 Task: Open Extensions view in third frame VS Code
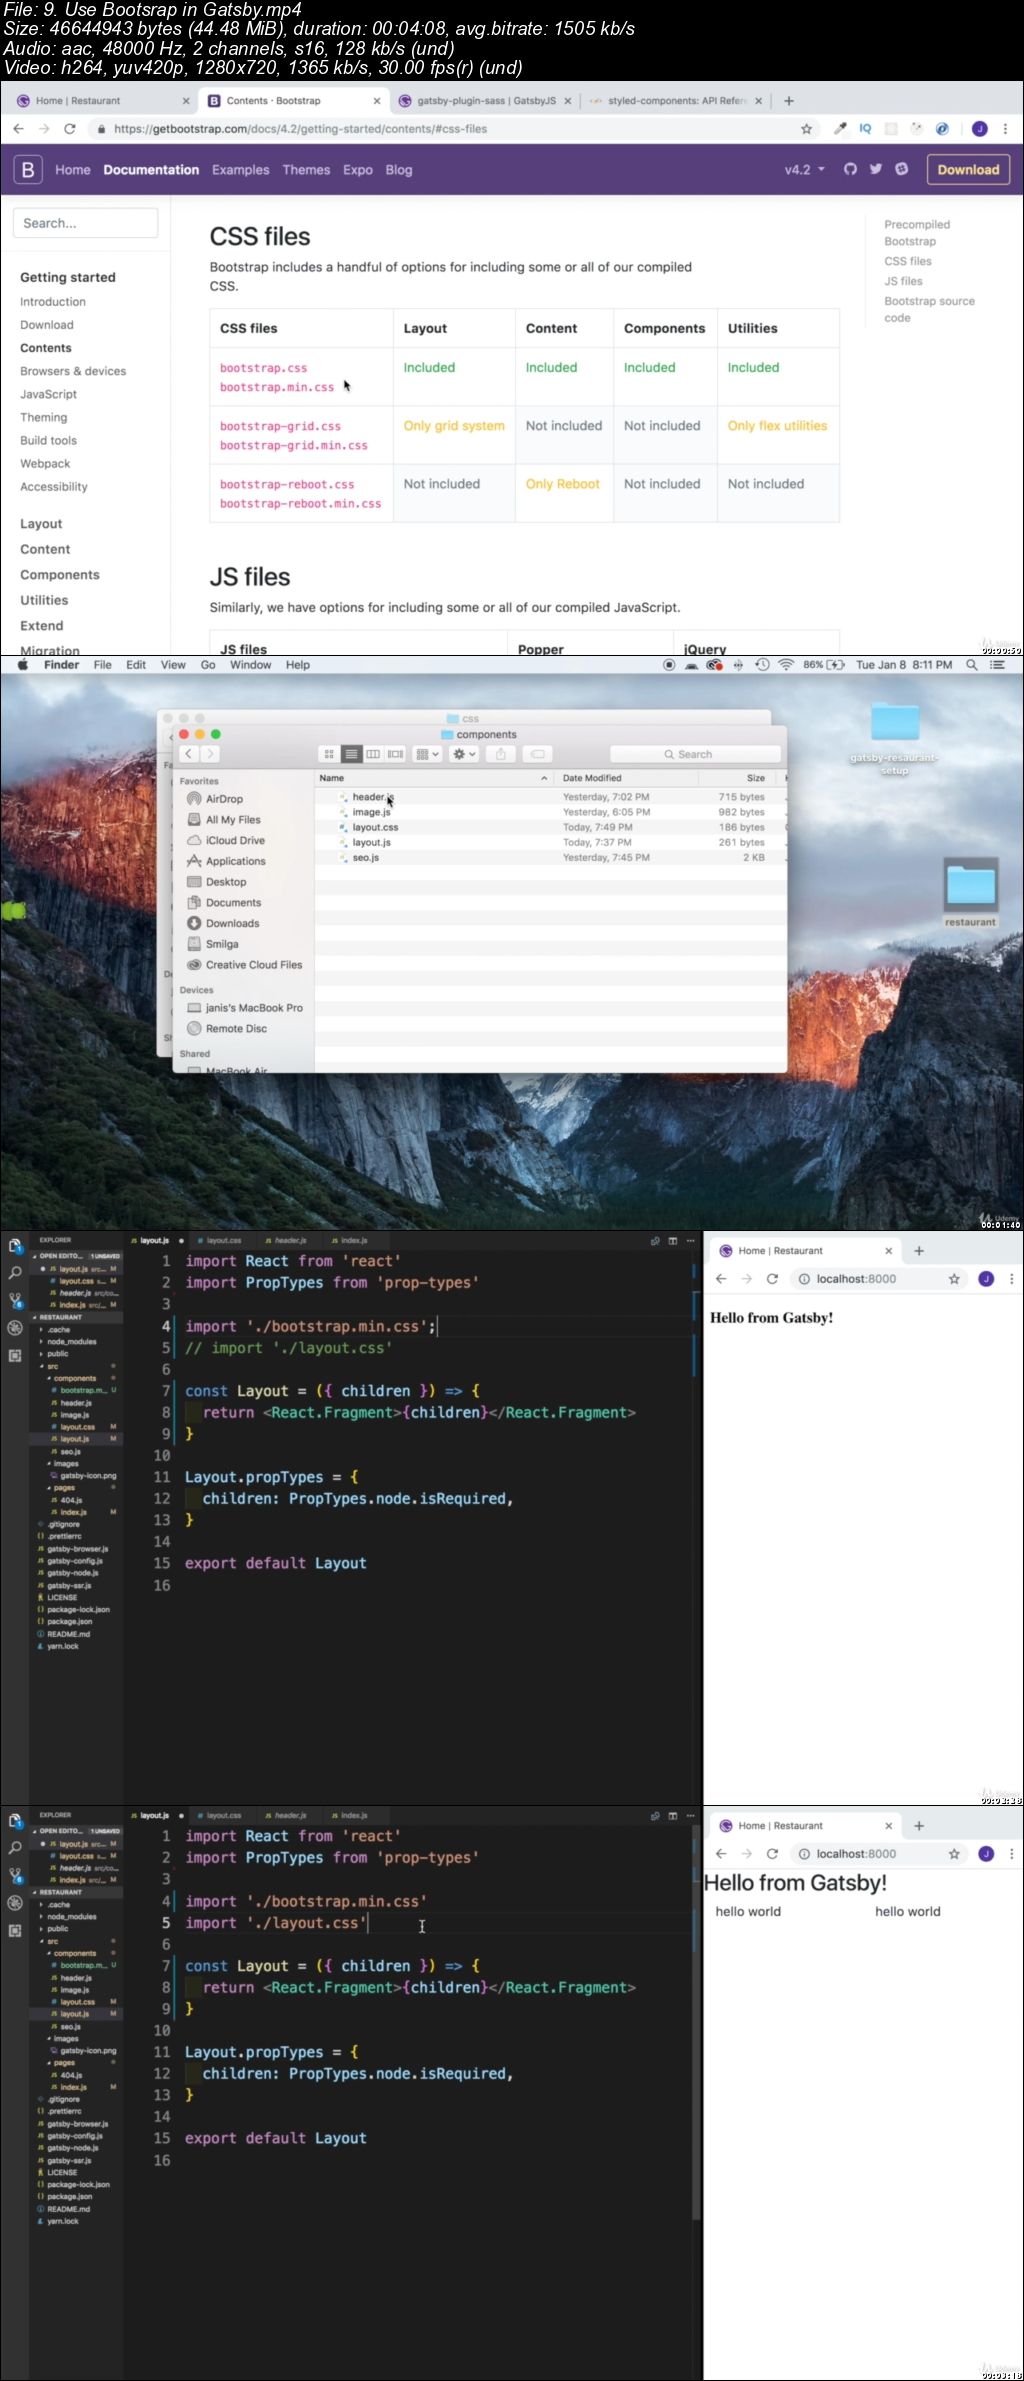click(14, 1356)
